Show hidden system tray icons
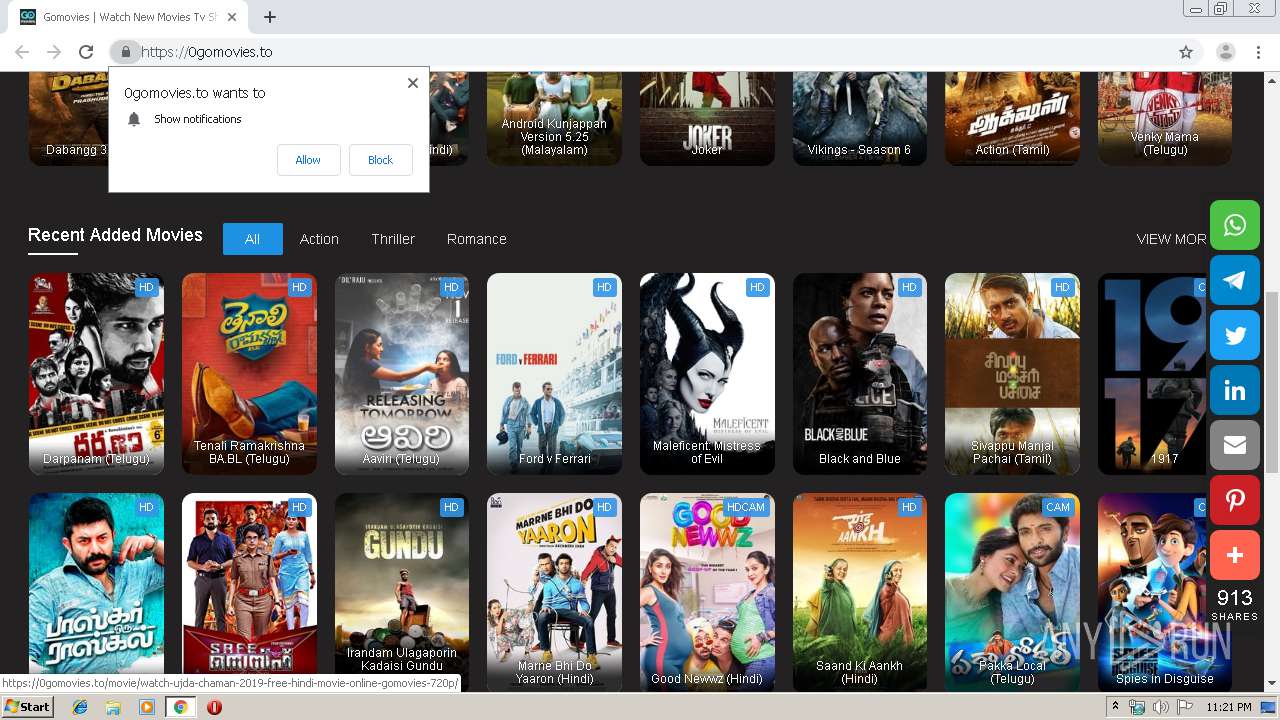Screen dimensions: 1280x720 (1116, 707)
